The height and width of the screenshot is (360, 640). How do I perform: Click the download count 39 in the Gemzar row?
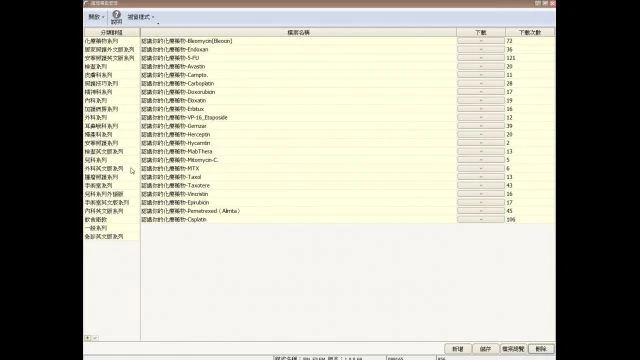(x=509, y=126)
